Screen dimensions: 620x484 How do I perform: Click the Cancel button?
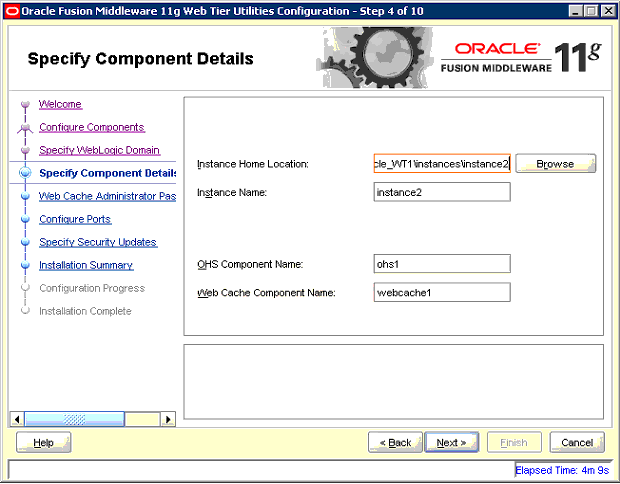[577, 442]
